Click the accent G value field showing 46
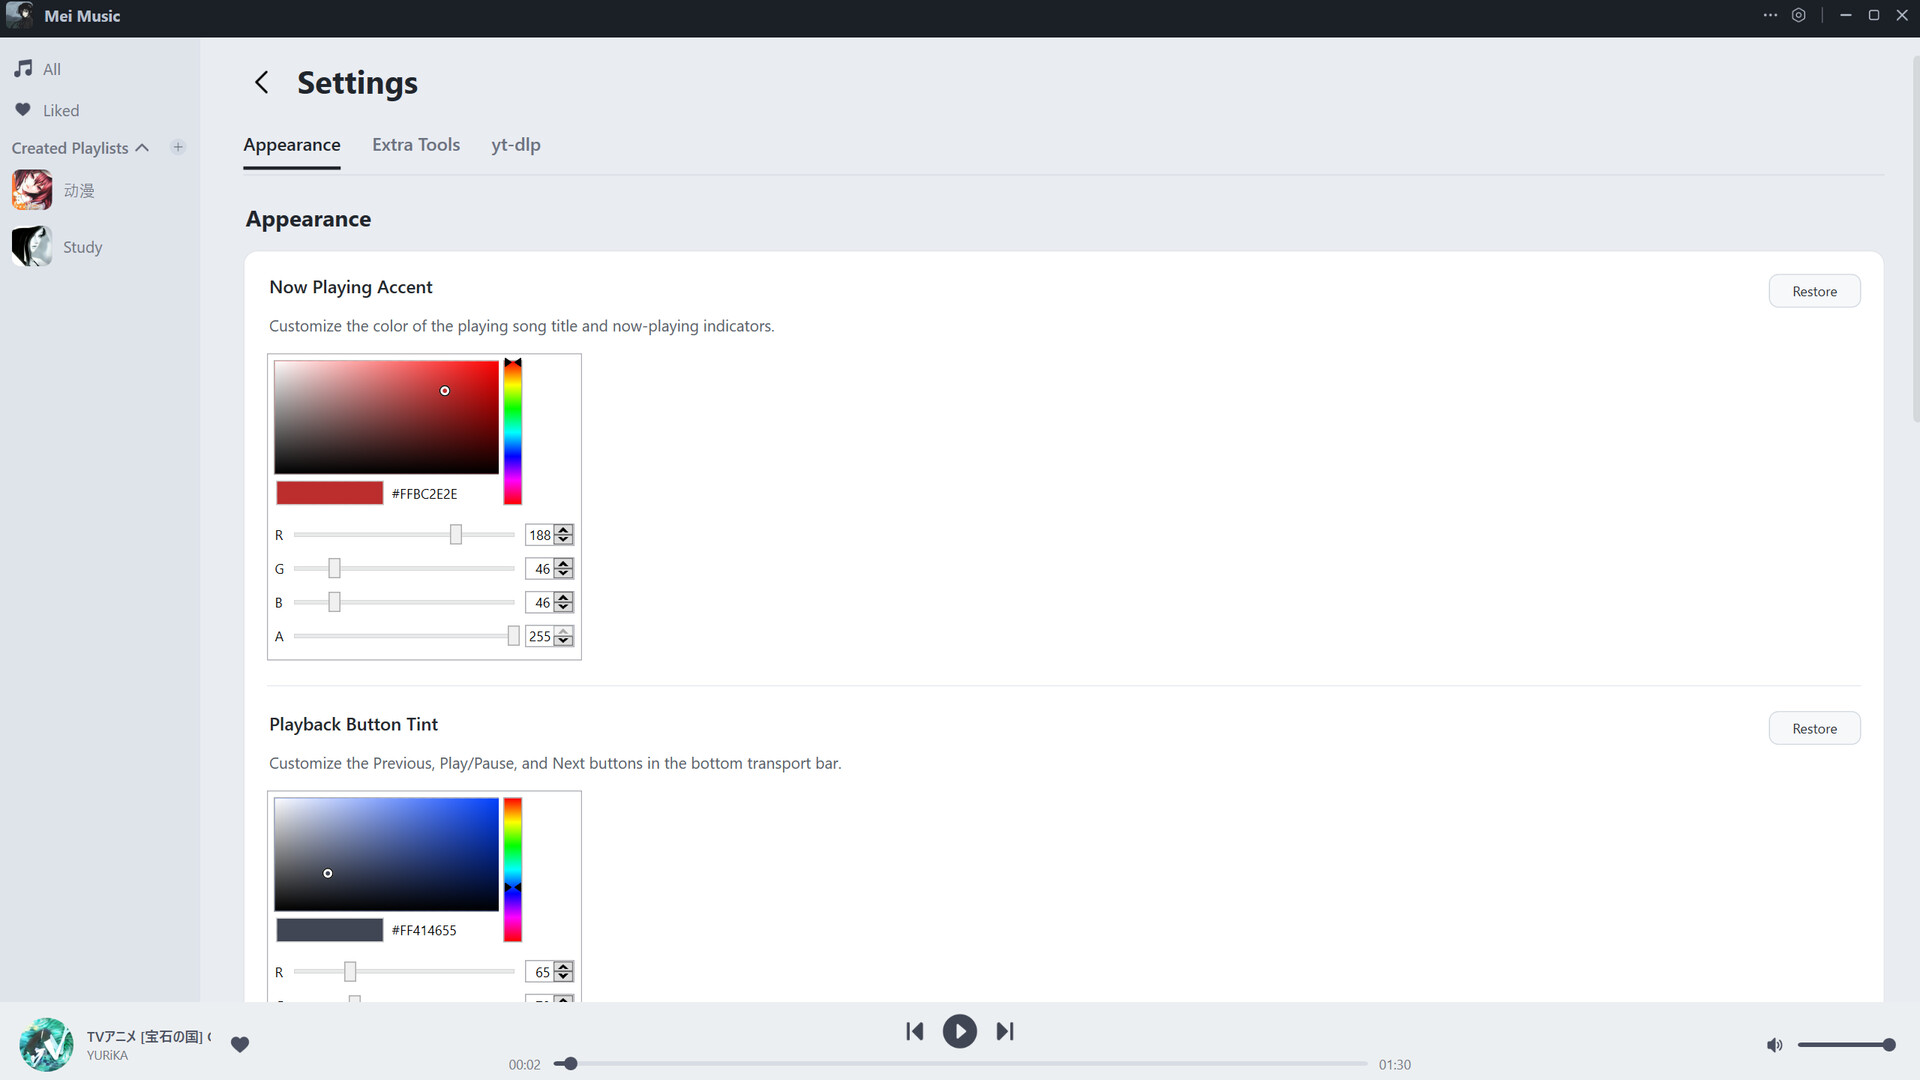Image resolution: width=1920 pixels, height=1080 pixels. pyautogui.click(x=539, y=569)
